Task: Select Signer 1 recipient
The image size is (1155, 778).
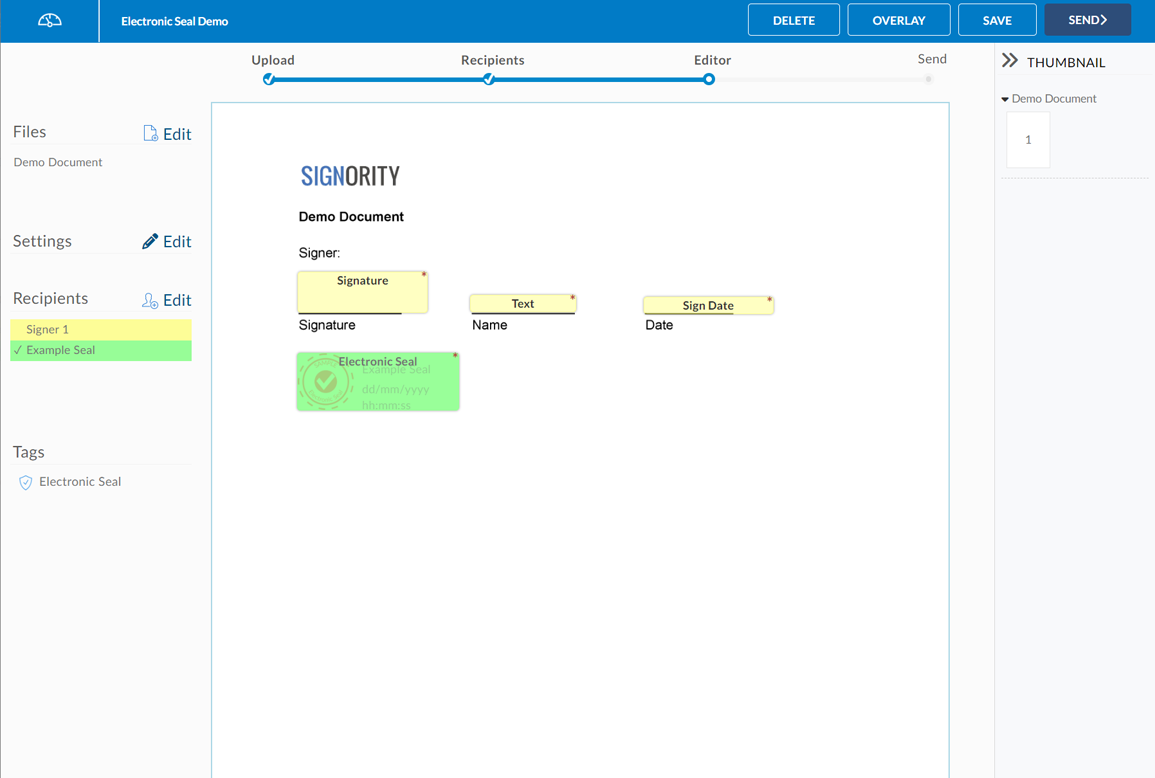Action: [100, 329]
